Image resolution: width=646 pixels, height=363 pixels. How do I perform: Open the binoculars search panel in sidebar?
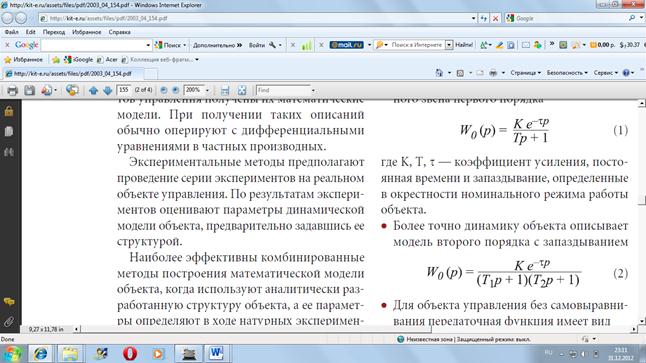(9, 152)
